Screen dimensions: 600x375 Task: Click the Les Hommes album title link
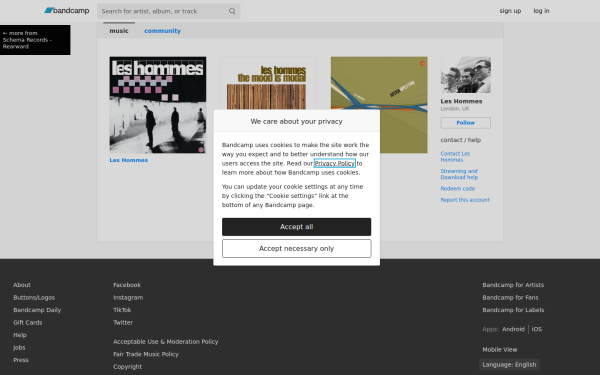point(129,160)
